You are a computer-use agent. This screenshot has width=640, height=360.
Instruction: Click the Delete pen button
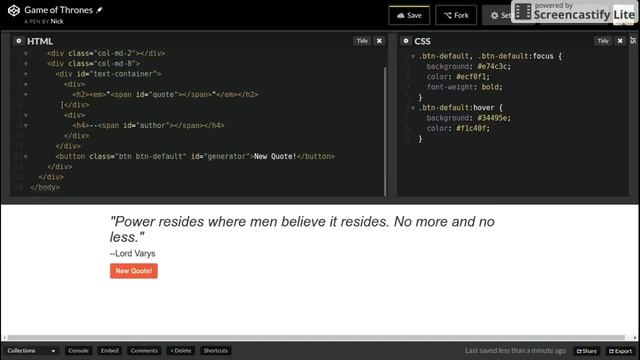(x=180, y=351)
